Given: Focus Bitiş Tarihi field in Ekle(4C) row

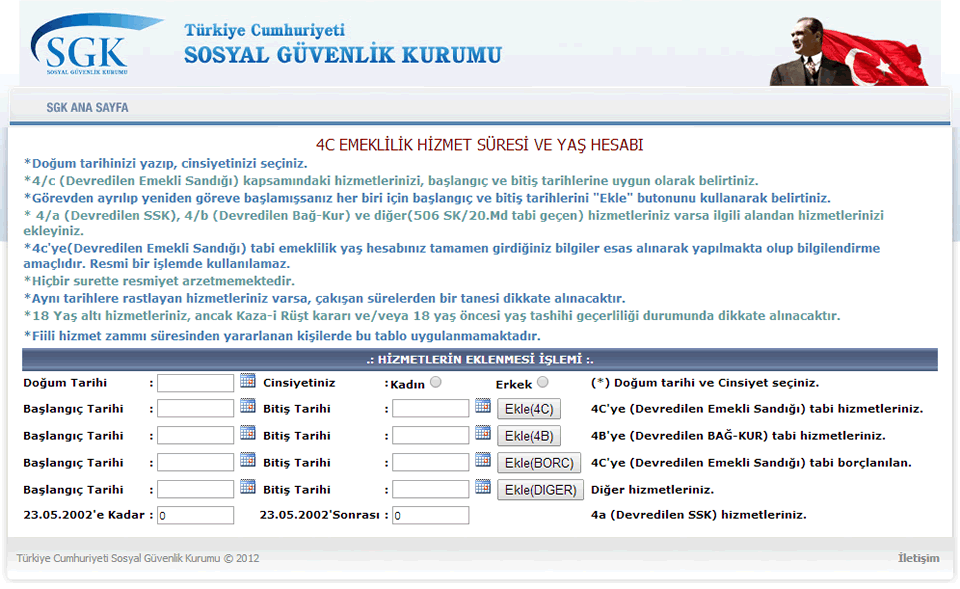Looking at the screenshot, I should [x=430, y=408].
